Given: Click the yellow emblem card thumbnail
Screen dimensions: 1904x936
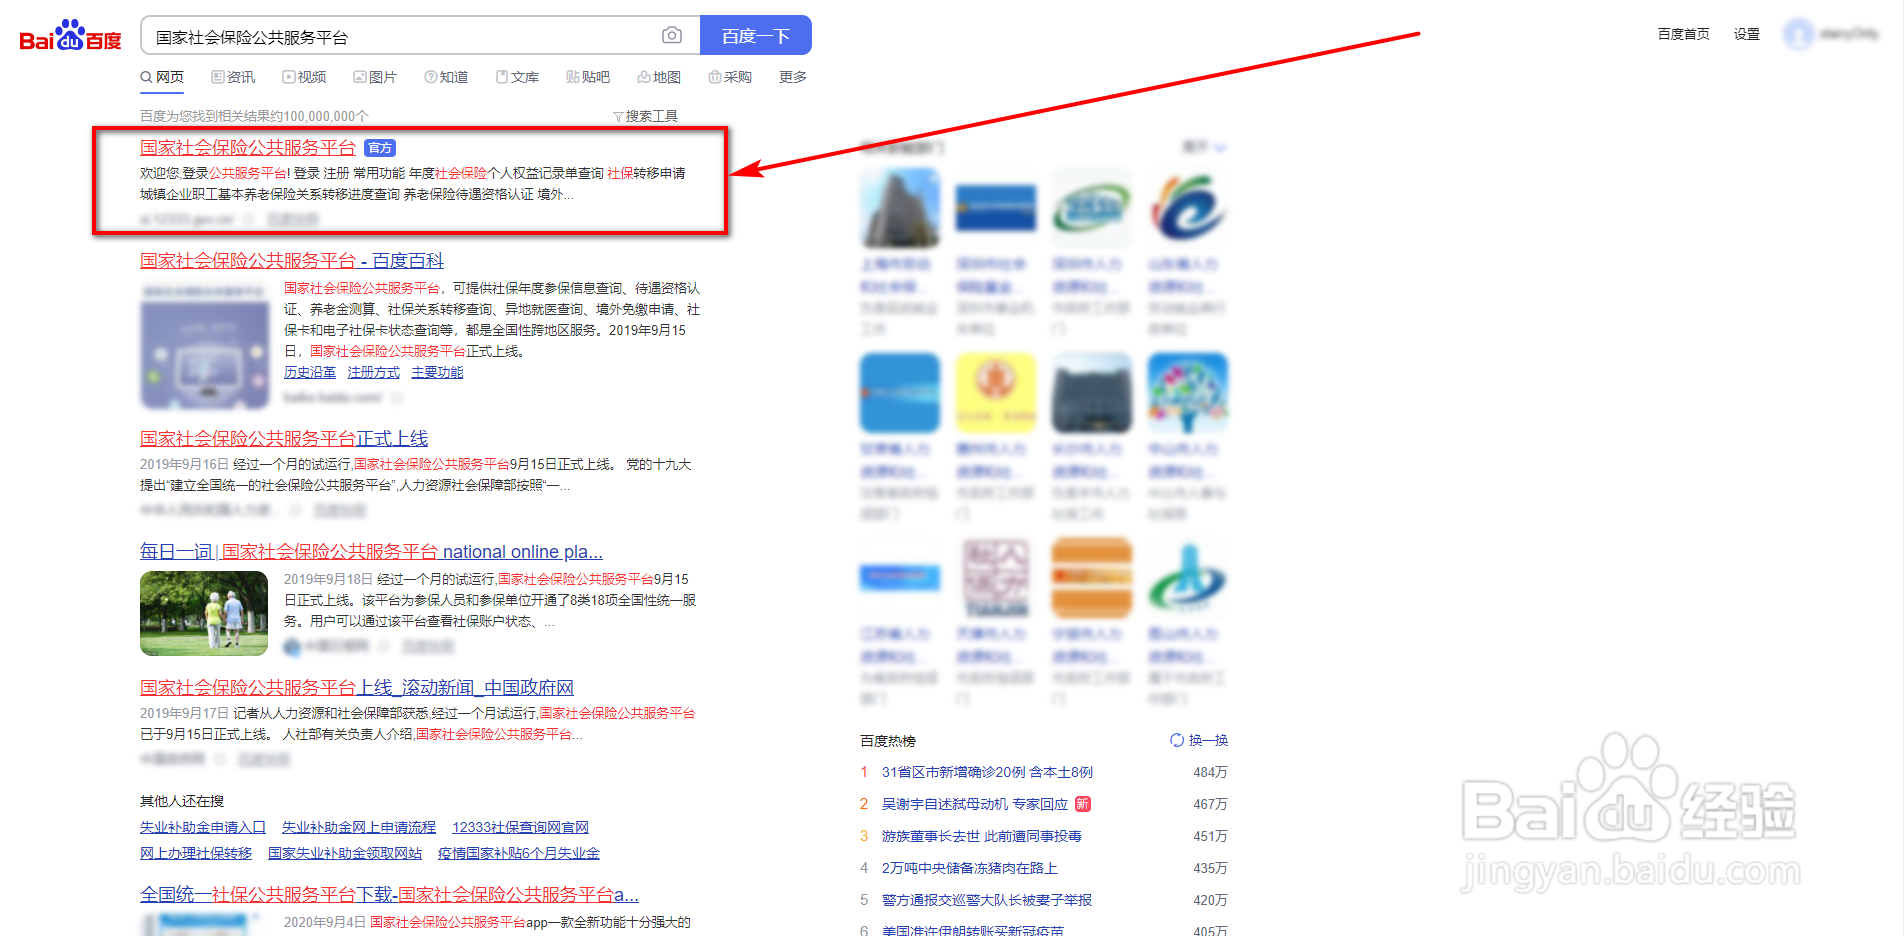Looking at the screenshot, I should point(996,393).
